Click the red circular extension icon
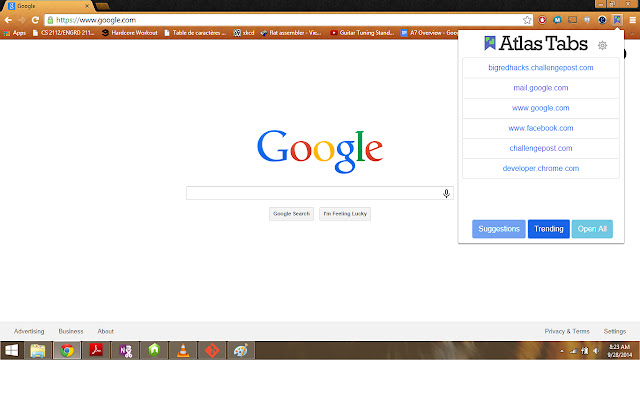This screenshot has height=400, width=640. coord(542,20)
